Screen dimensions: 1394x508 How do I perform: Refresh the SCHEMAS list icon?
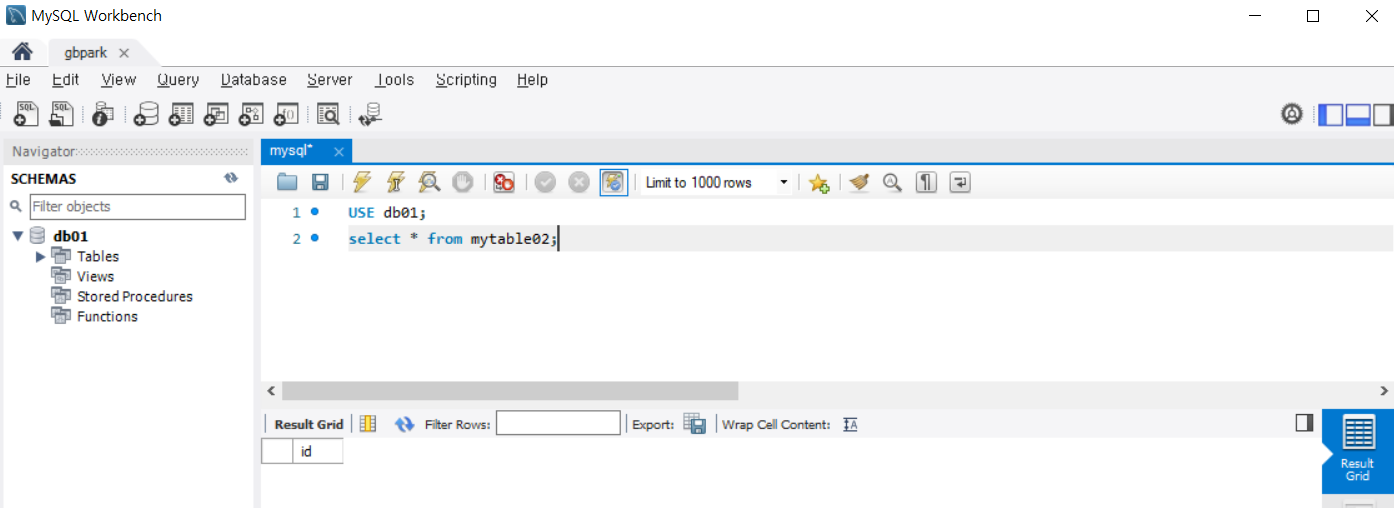tap(231, 178)
